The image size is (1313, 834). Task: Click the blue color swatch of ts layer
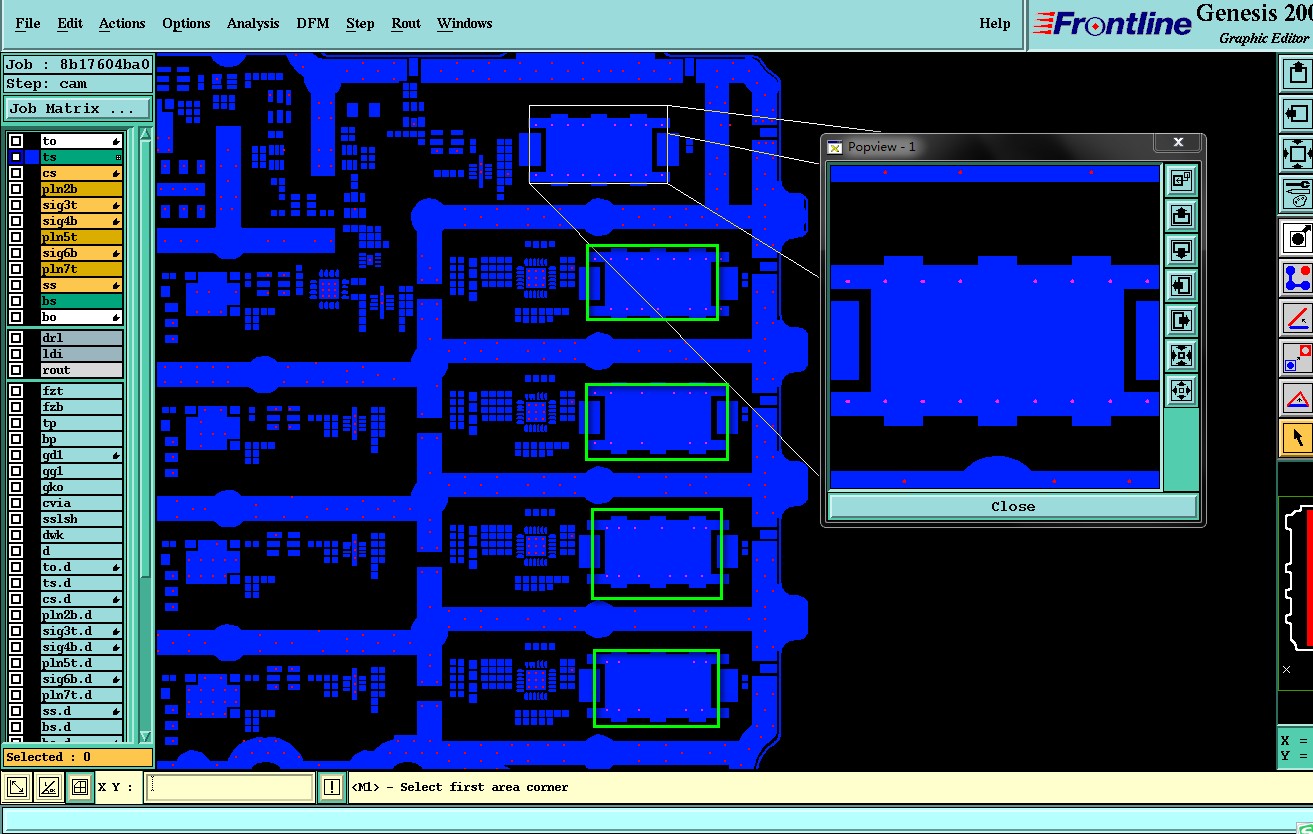click(31, 157)
